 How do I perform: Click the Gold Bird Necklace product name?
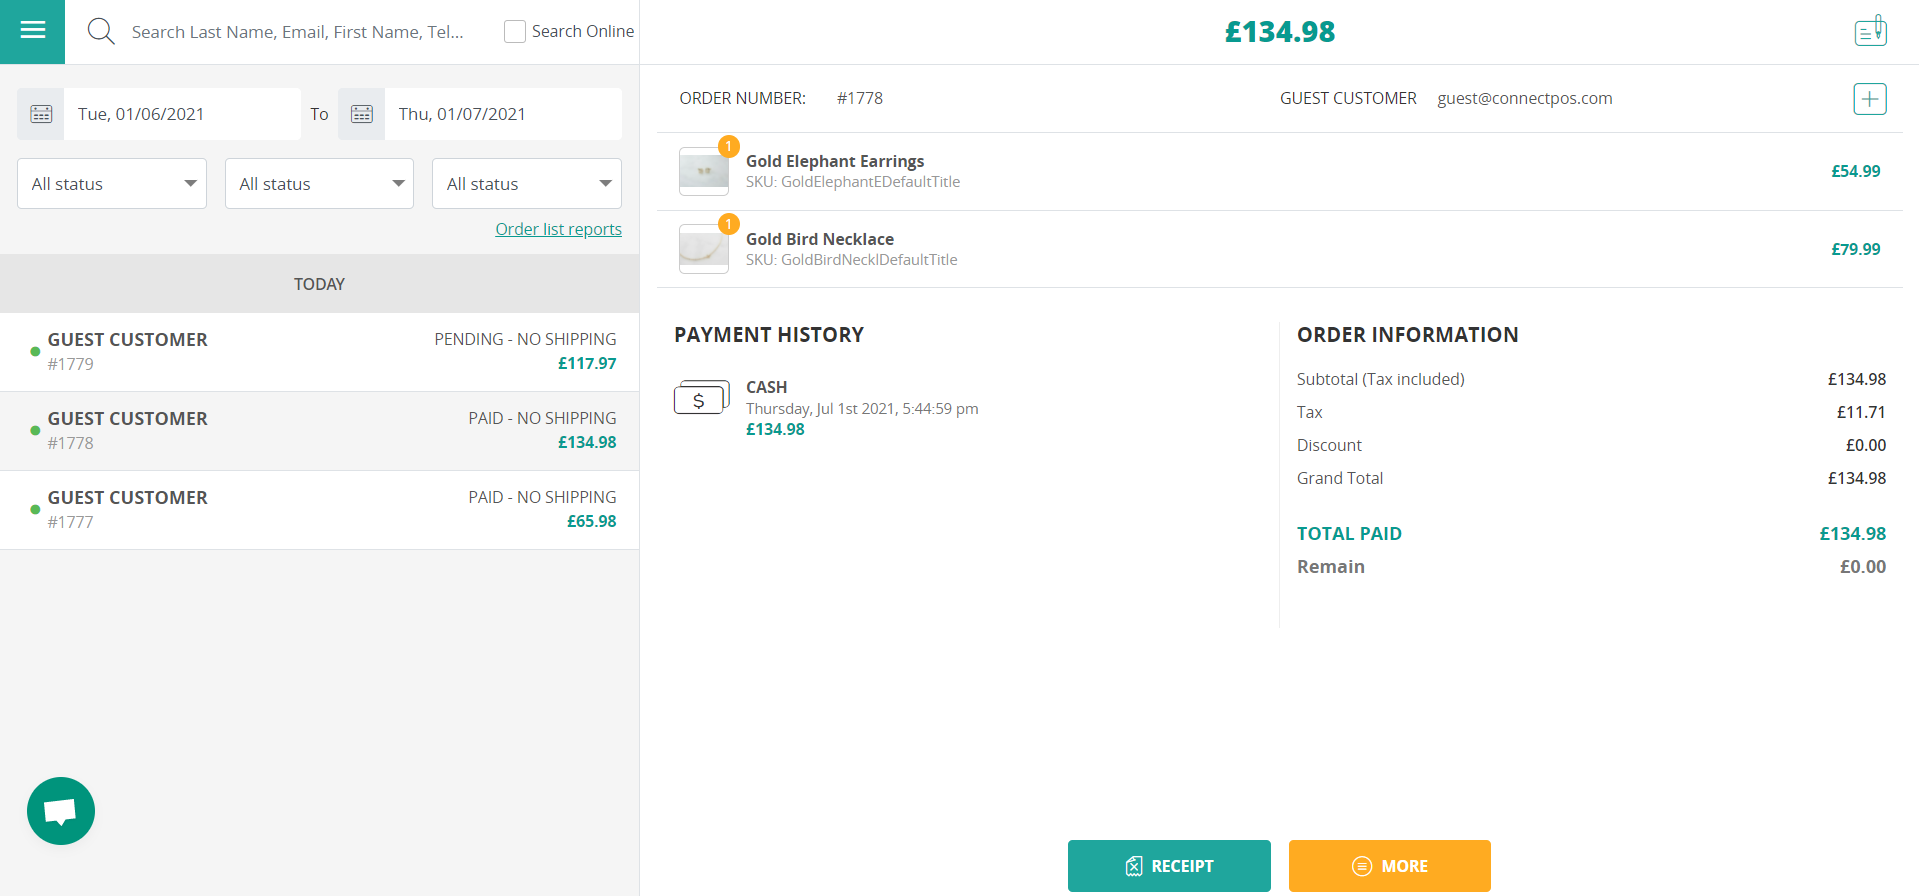click(820, 239)
